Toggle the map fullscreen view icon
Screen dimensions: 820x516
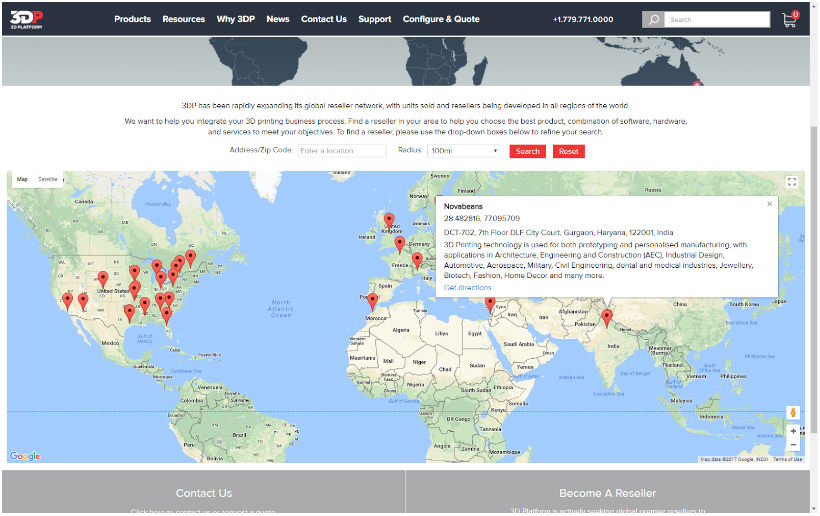pyautogui.click(x=792, y=182)
